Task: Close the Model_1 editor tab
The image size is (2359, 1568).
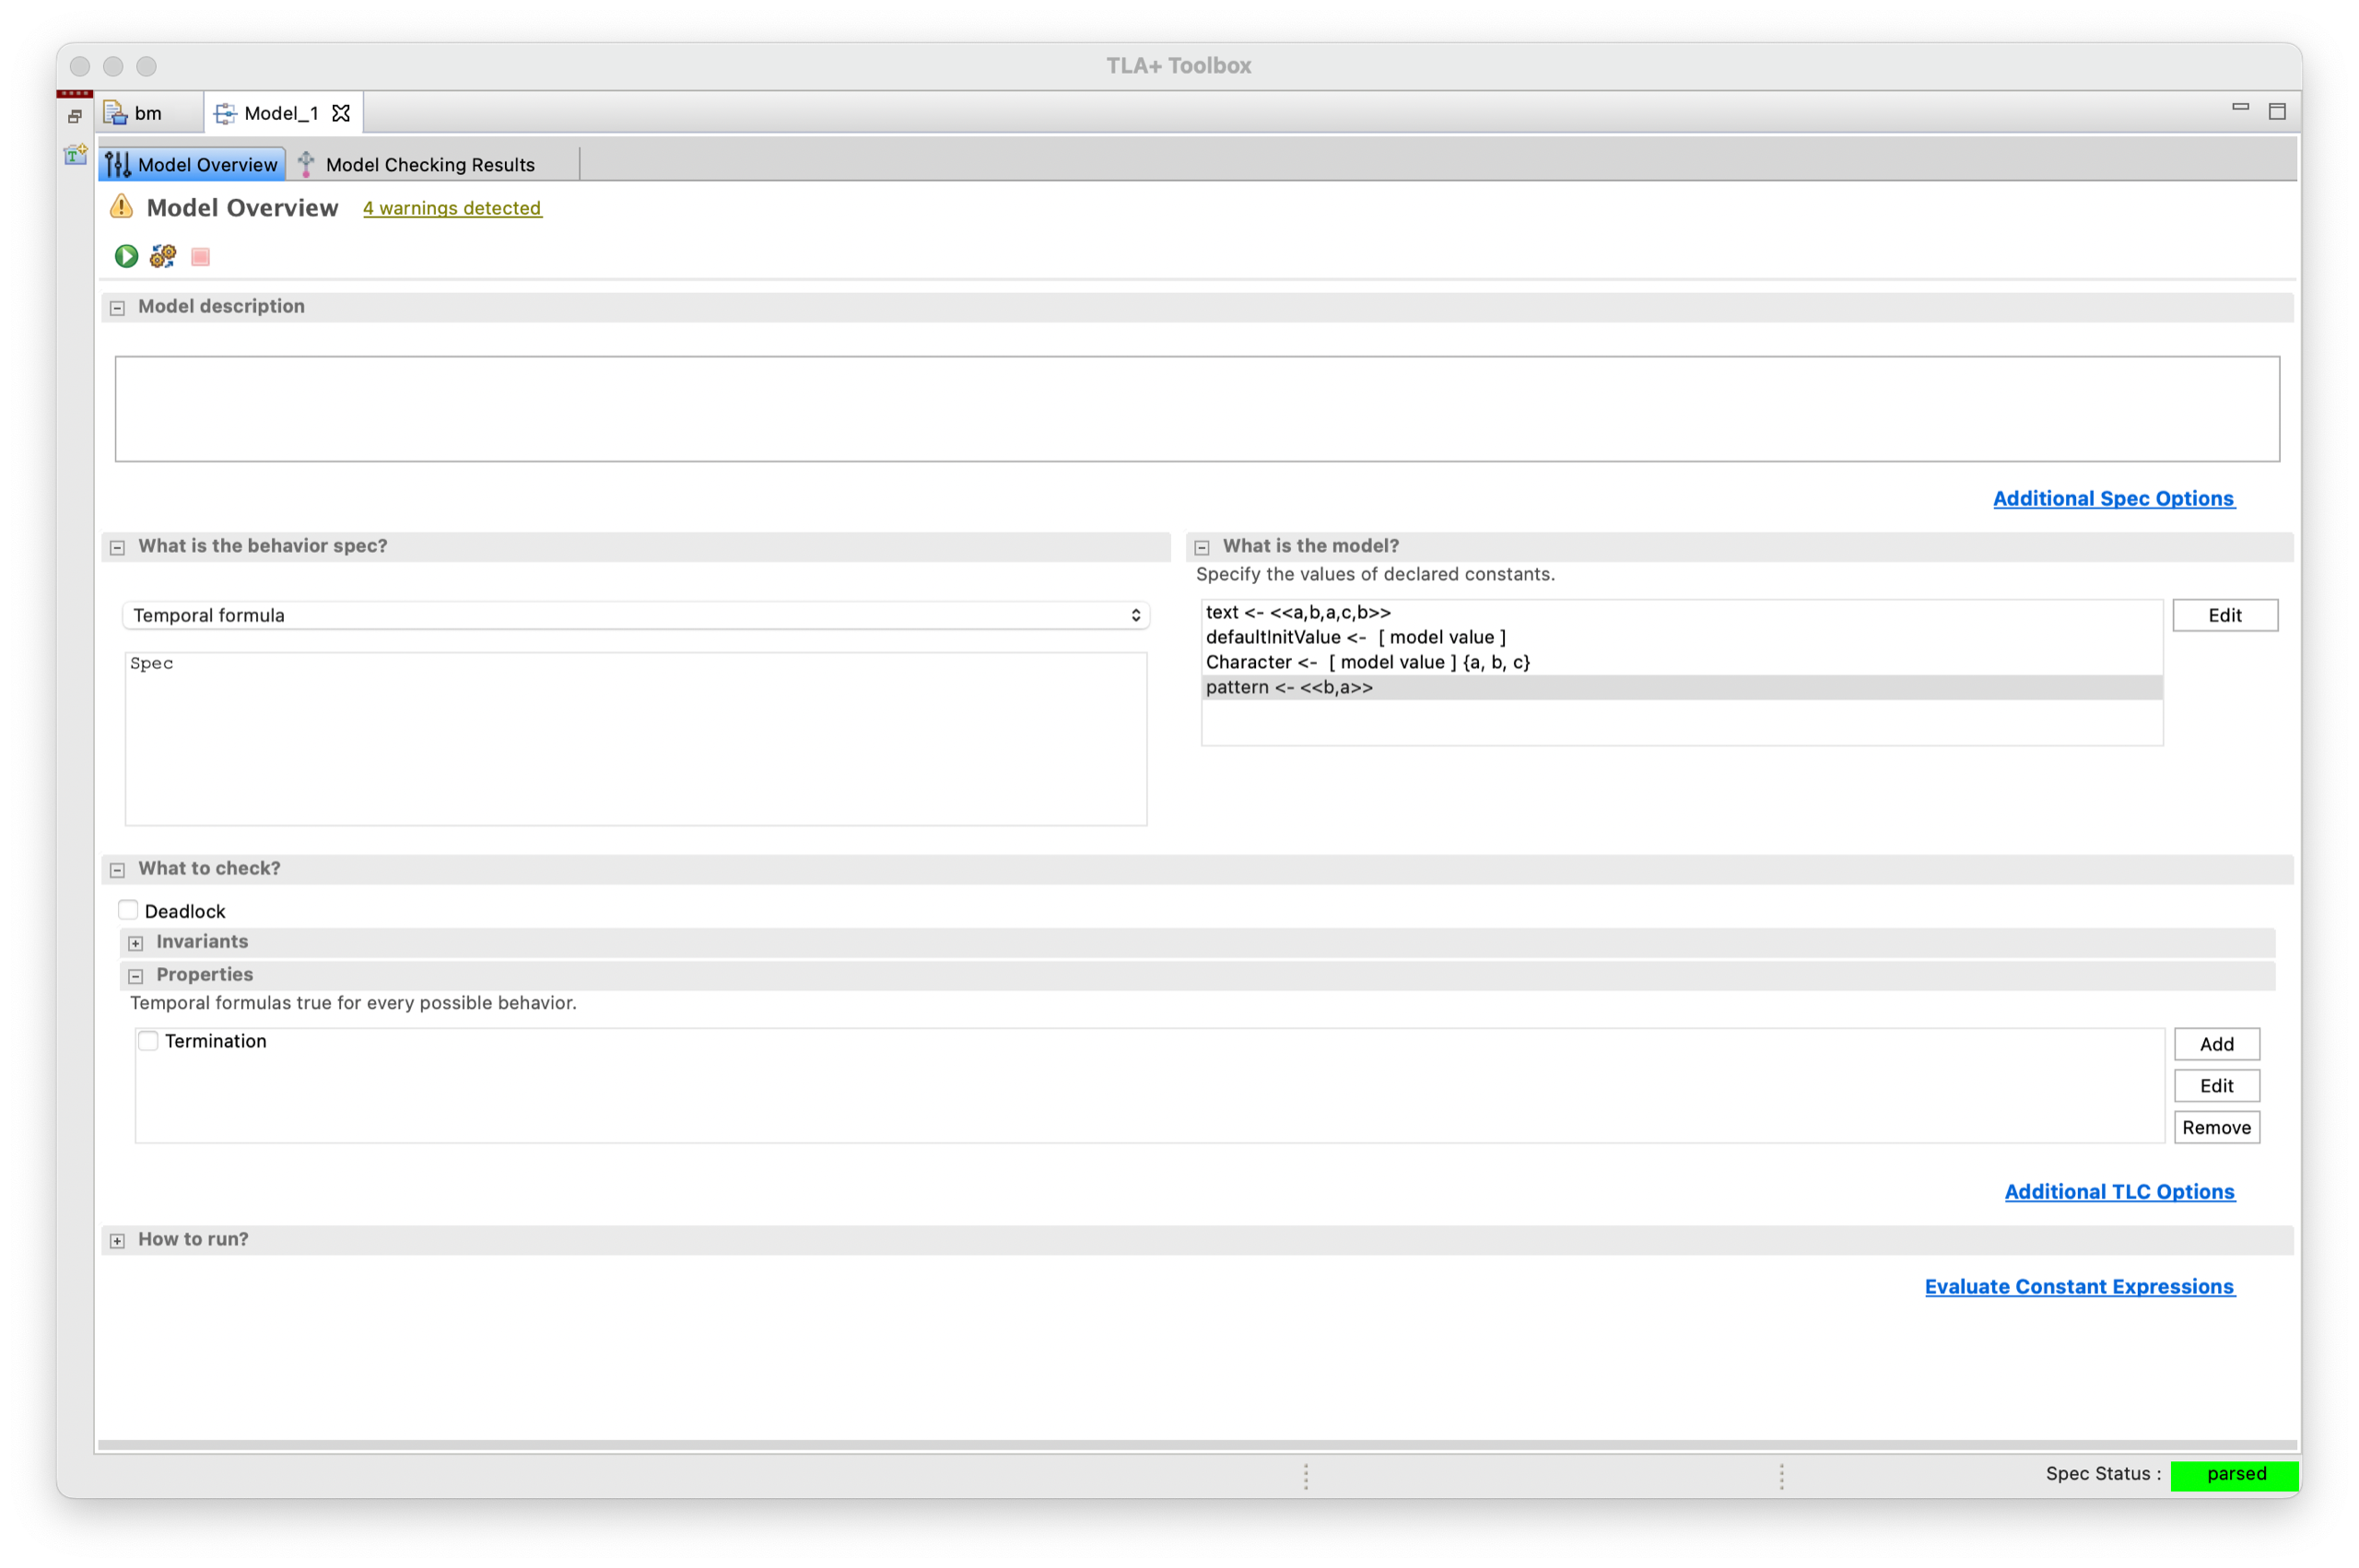Action: click(341, 113)
